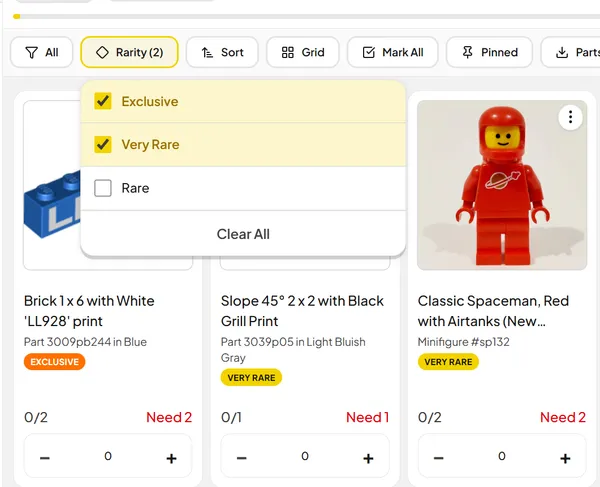This screenshot has width=600, height=487.
Task: Click the progress bar at top
Action: tap(300, 16)
